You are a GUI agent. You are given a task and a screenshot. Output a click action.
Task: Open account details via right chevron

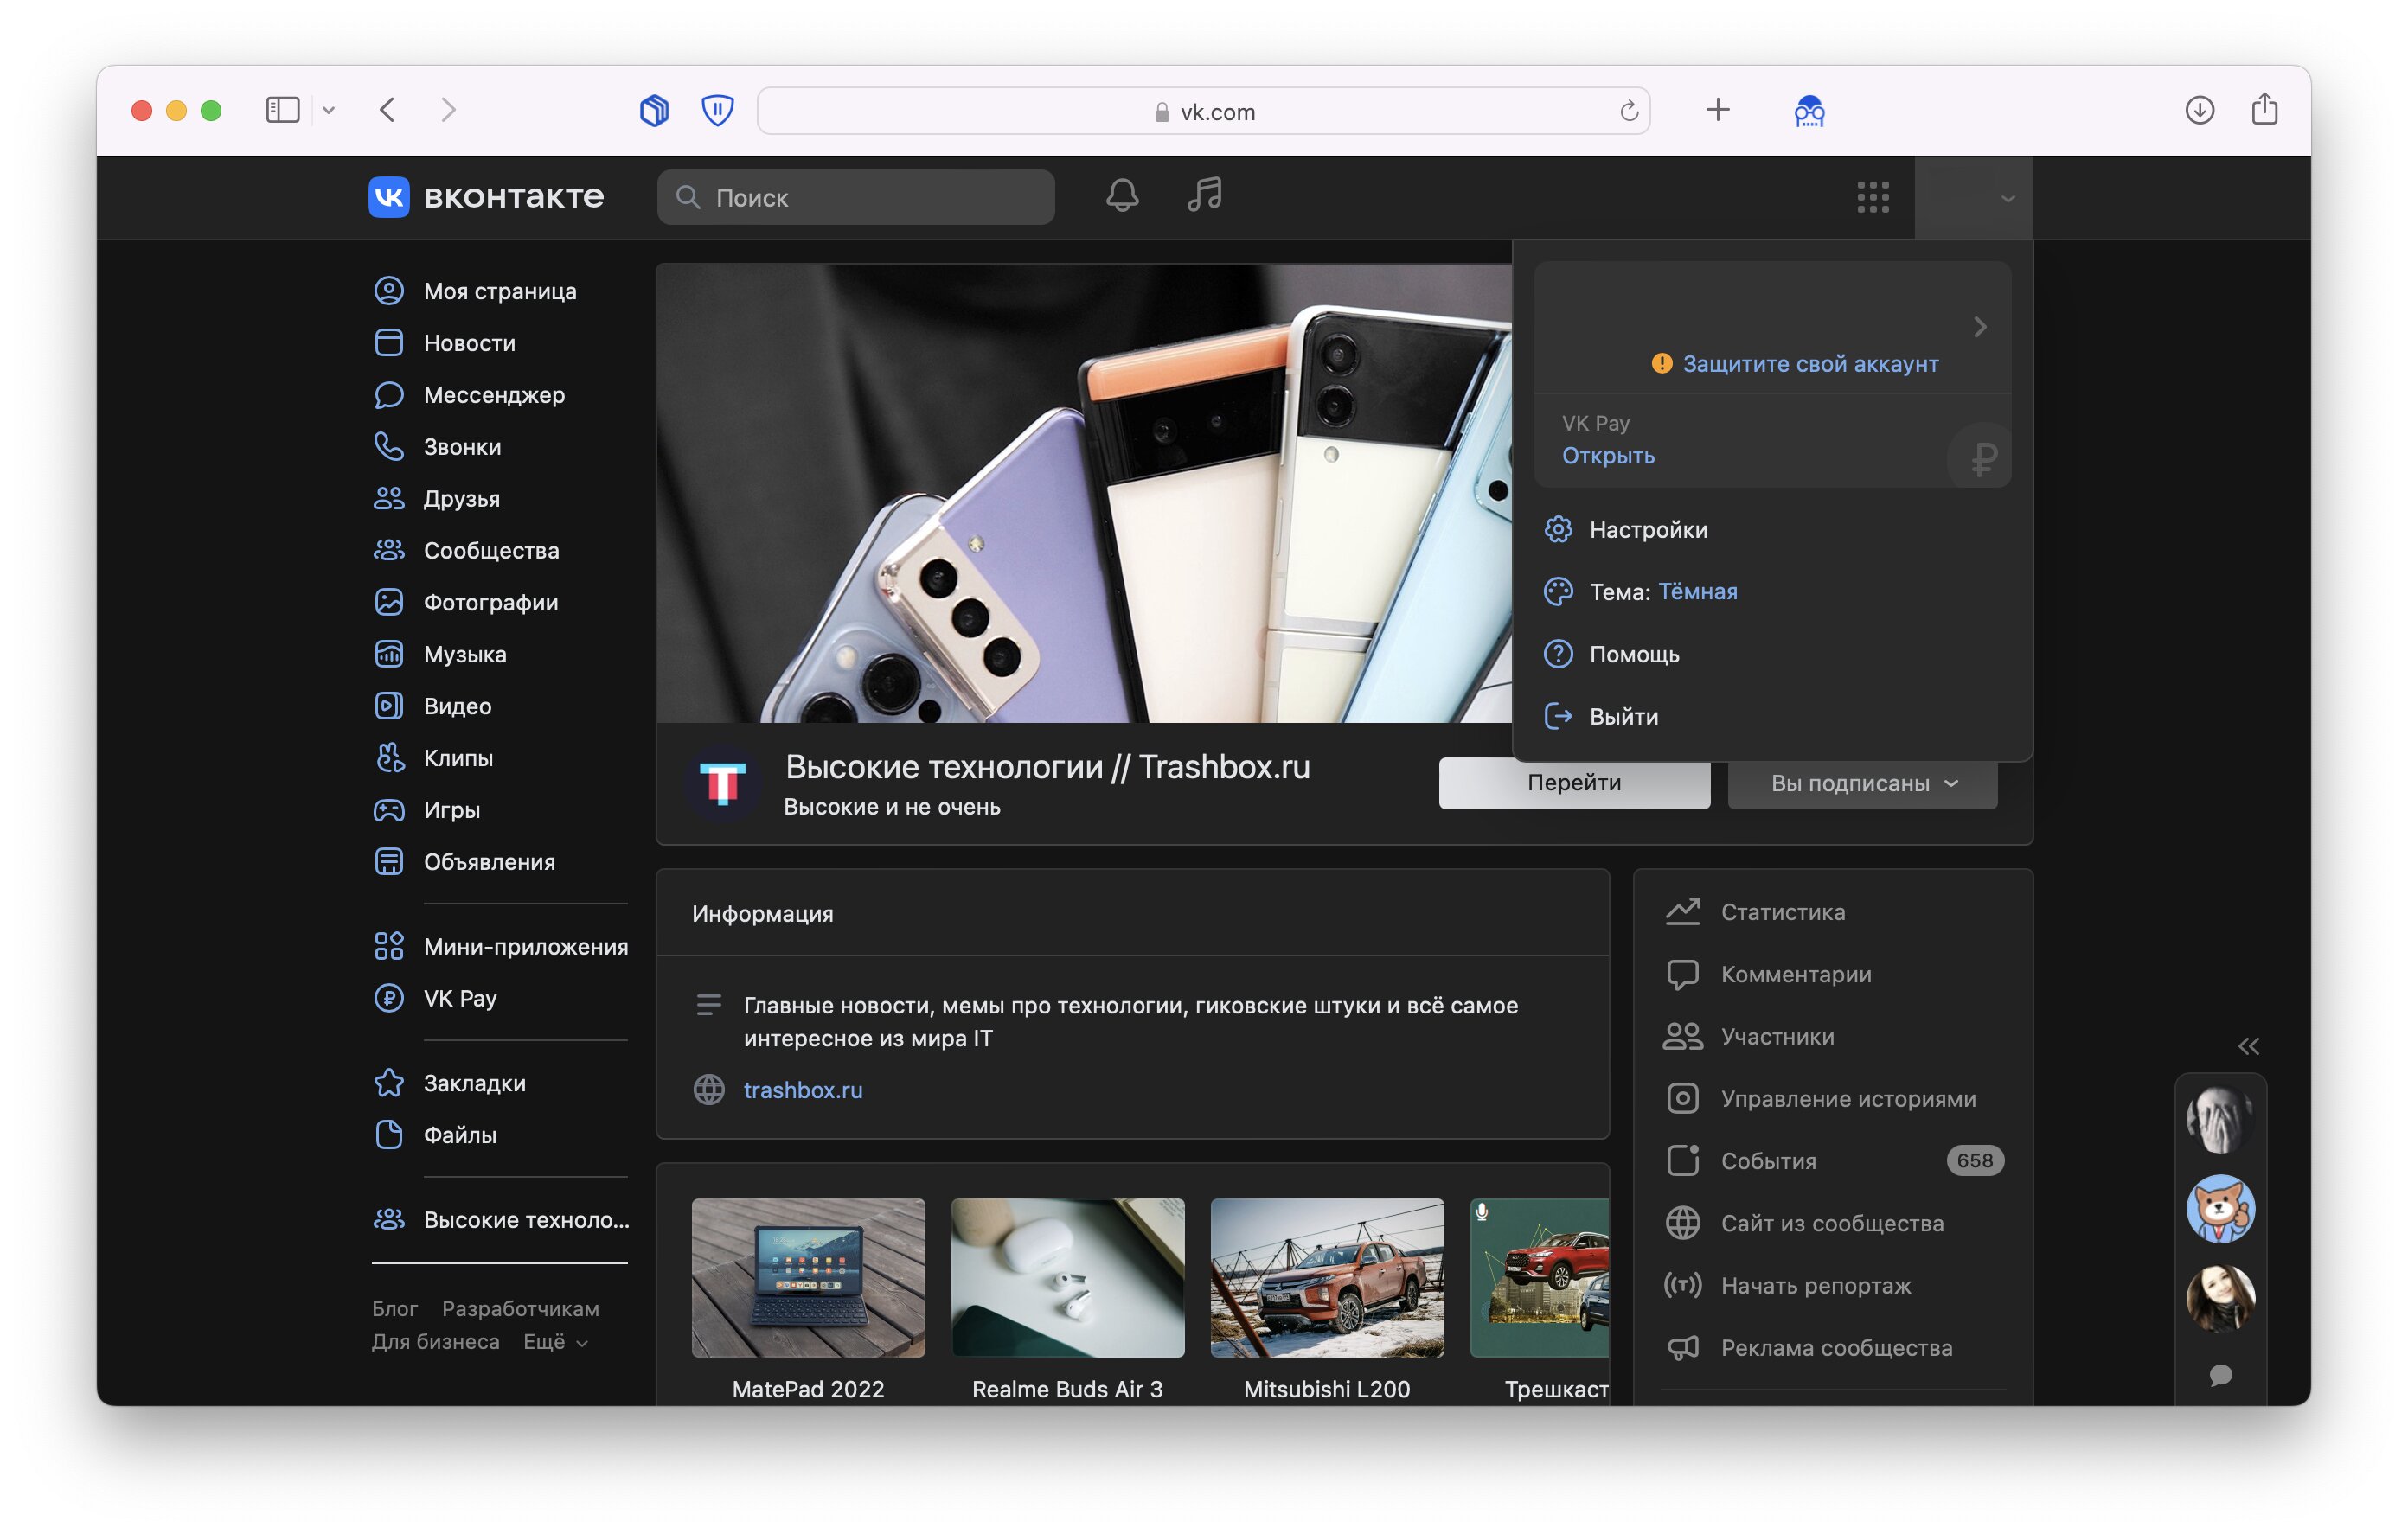click(x=1980, y=327)
